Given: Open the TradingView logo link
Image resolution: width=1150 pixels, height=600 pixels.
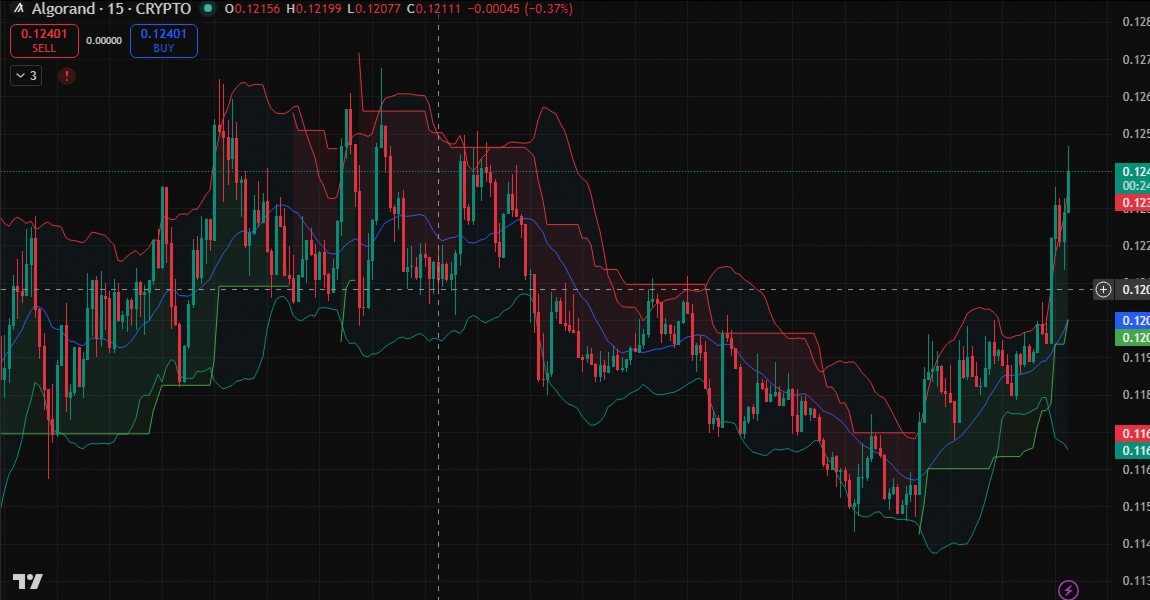Looking at the screenshot, I should 27,582.
